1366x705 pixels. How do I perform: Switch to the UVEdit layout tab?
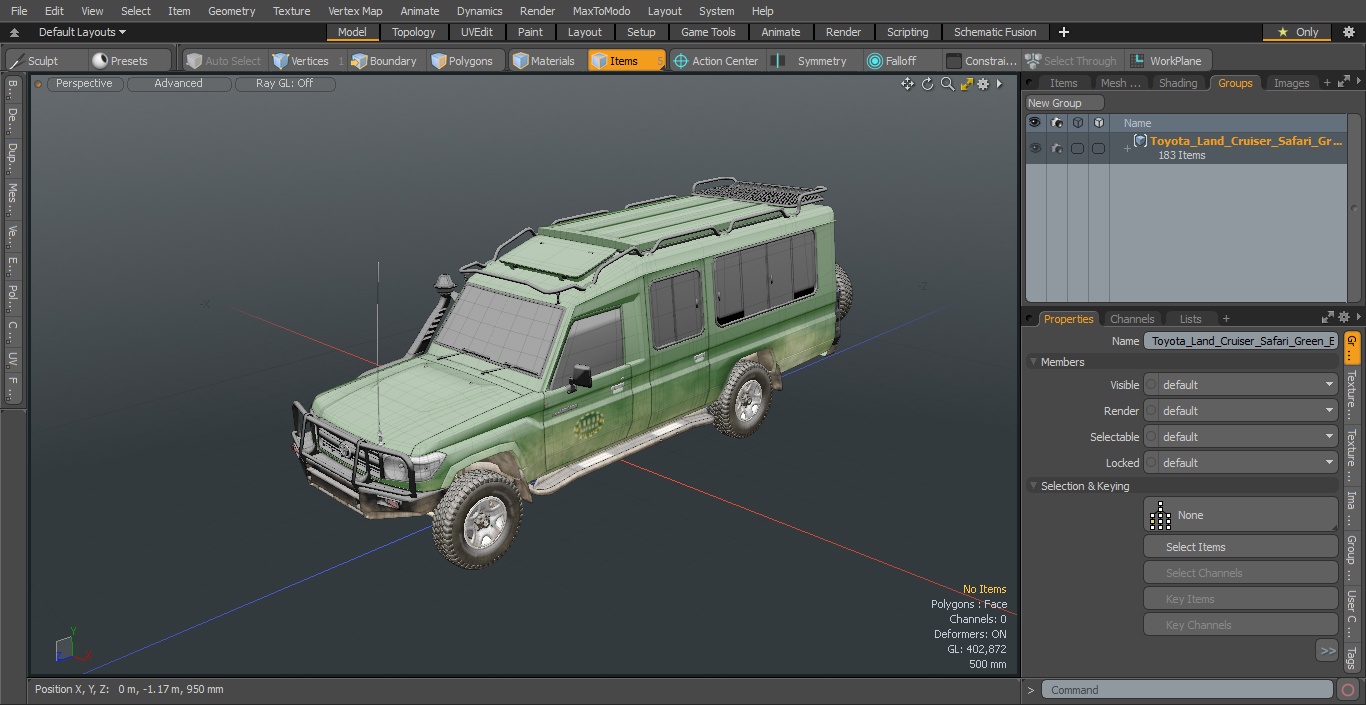(477, 32)
